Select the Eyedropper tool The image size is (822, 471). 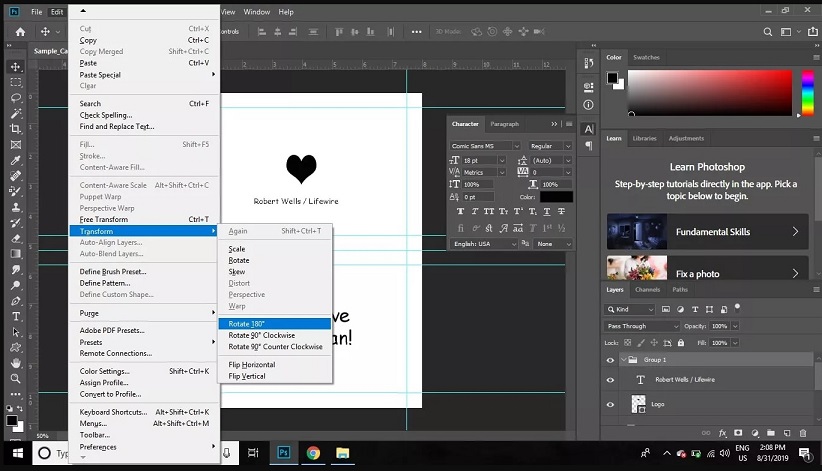tap(16, 160)
